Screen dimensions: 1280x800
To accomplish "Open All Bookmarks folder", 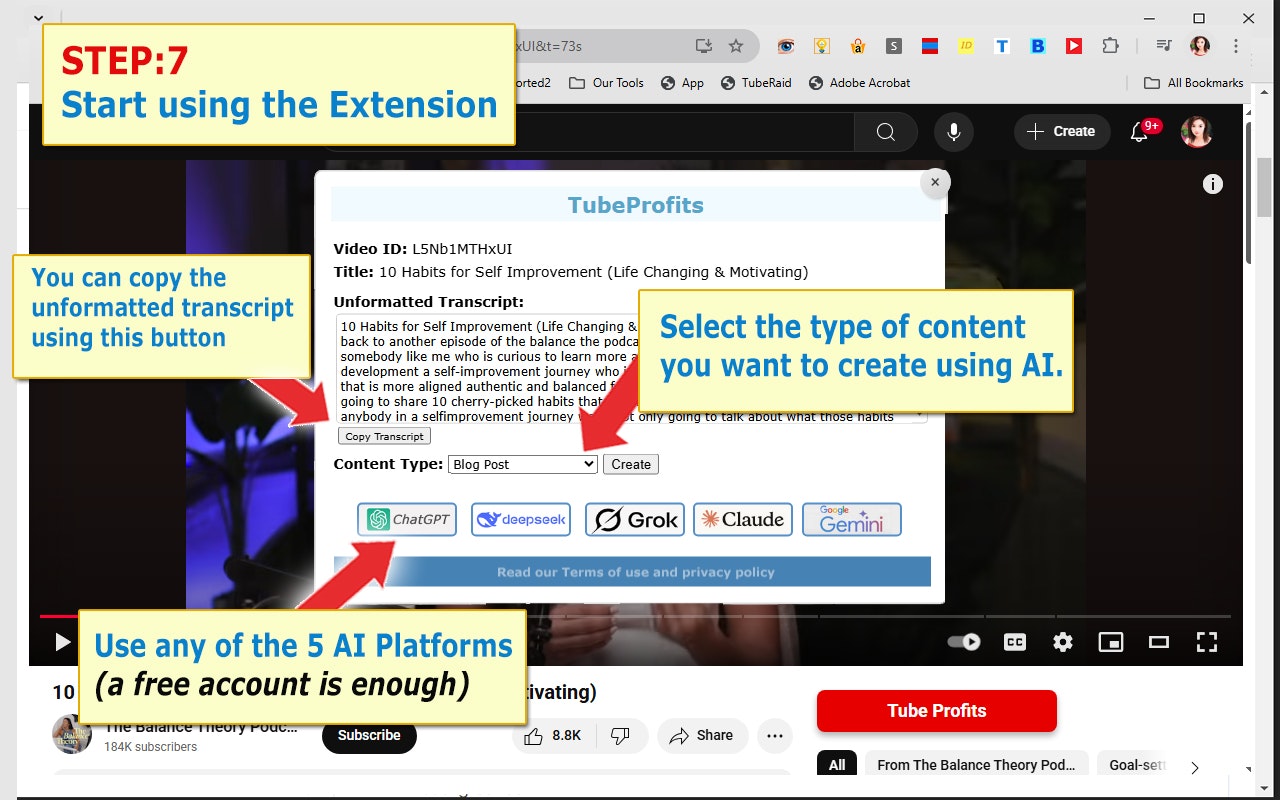I will 1193,83.
